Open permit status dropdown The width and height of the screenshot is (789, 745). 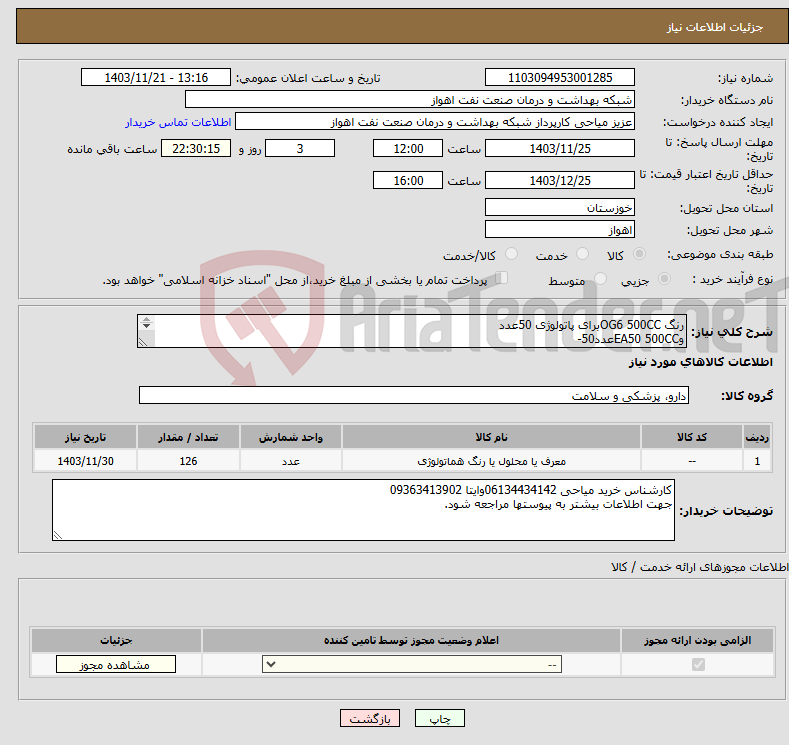pos(412,665)
